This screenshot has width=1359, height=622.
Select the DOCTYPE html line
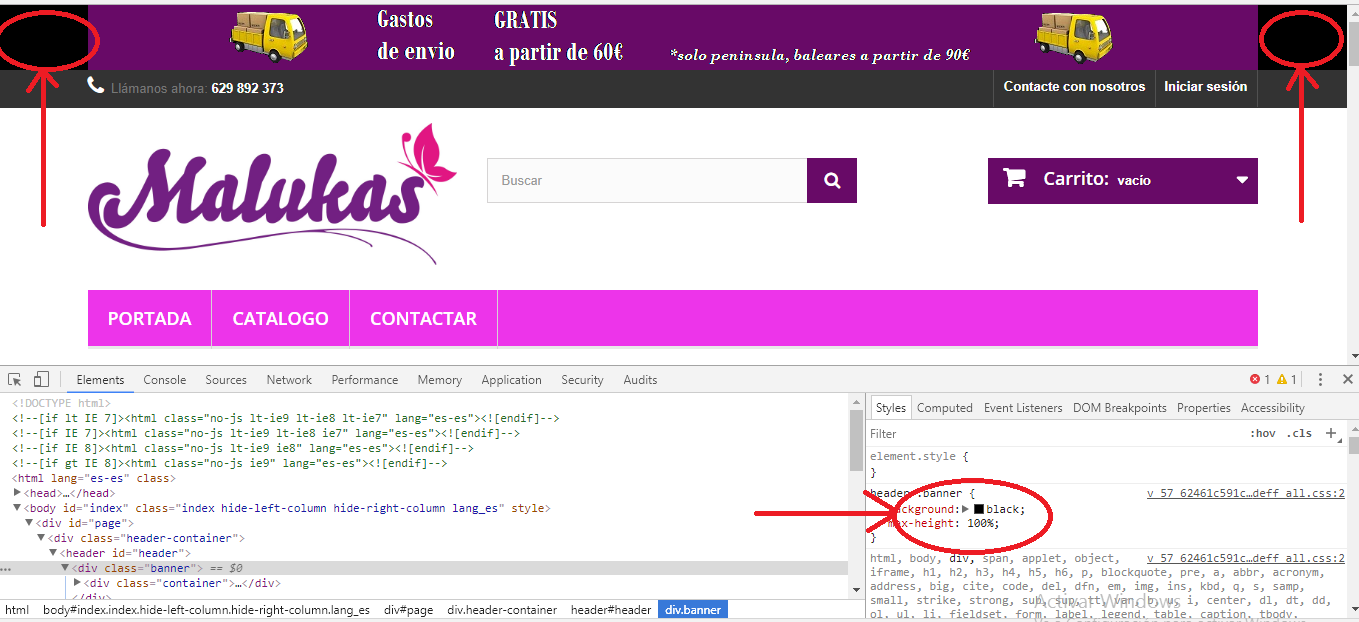pos(62,403)
